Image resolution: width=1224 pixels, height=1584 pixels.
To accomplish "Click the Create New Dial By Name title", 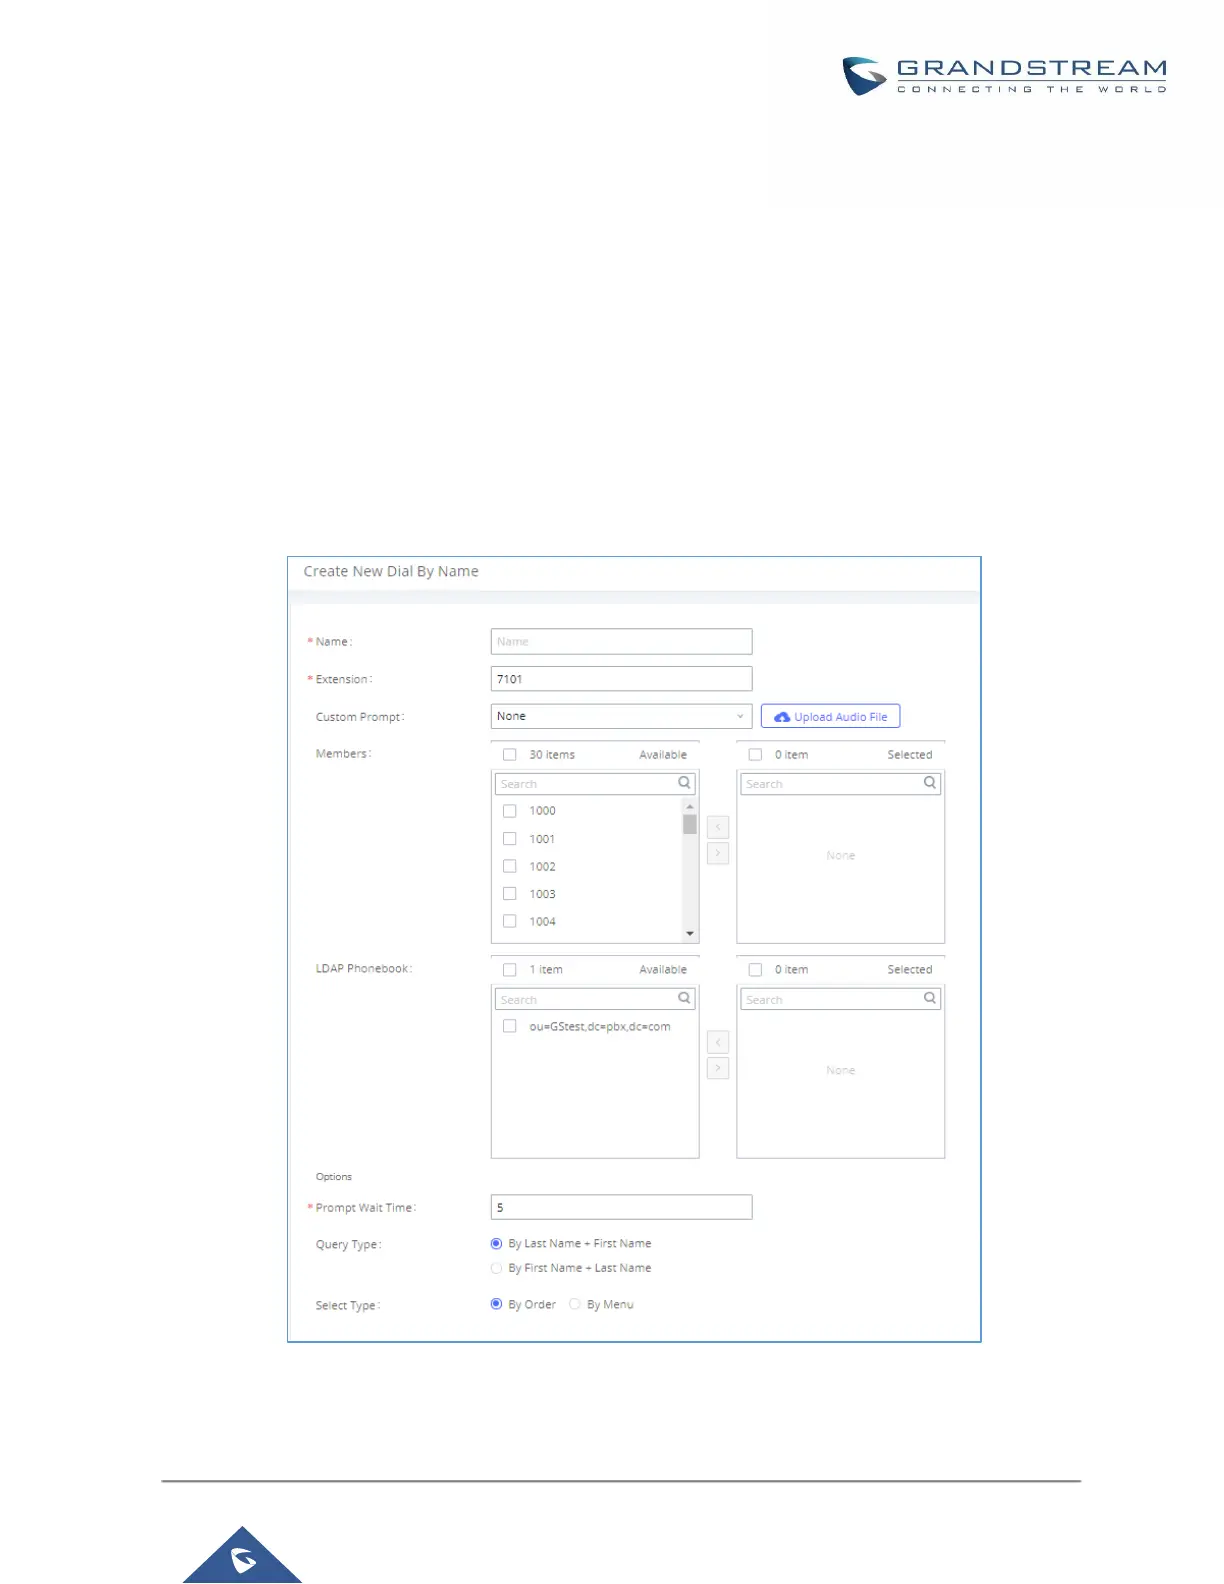I will click(x=391, y=571).
